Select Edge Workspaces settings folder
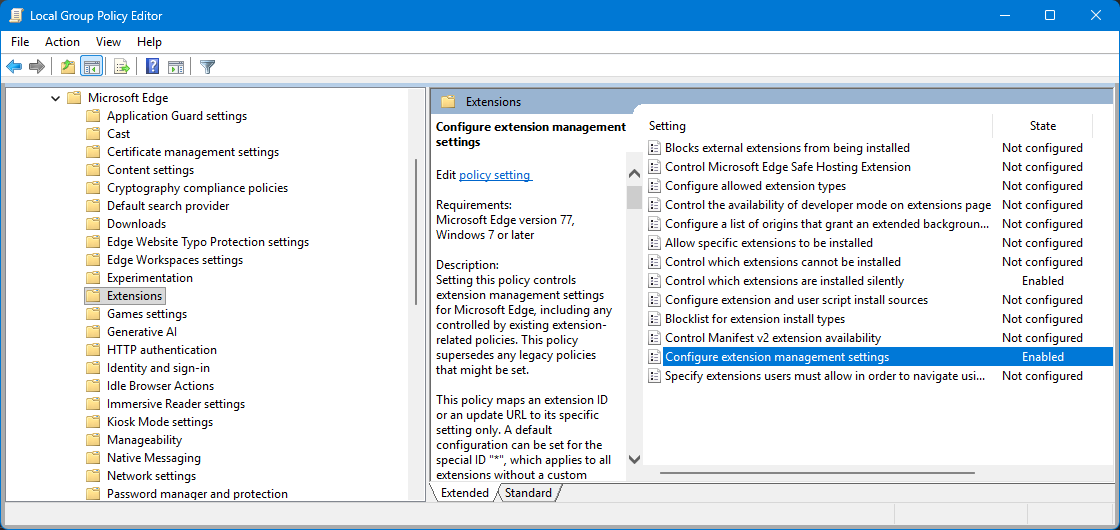1120x530 pixels. click(175, 260)
